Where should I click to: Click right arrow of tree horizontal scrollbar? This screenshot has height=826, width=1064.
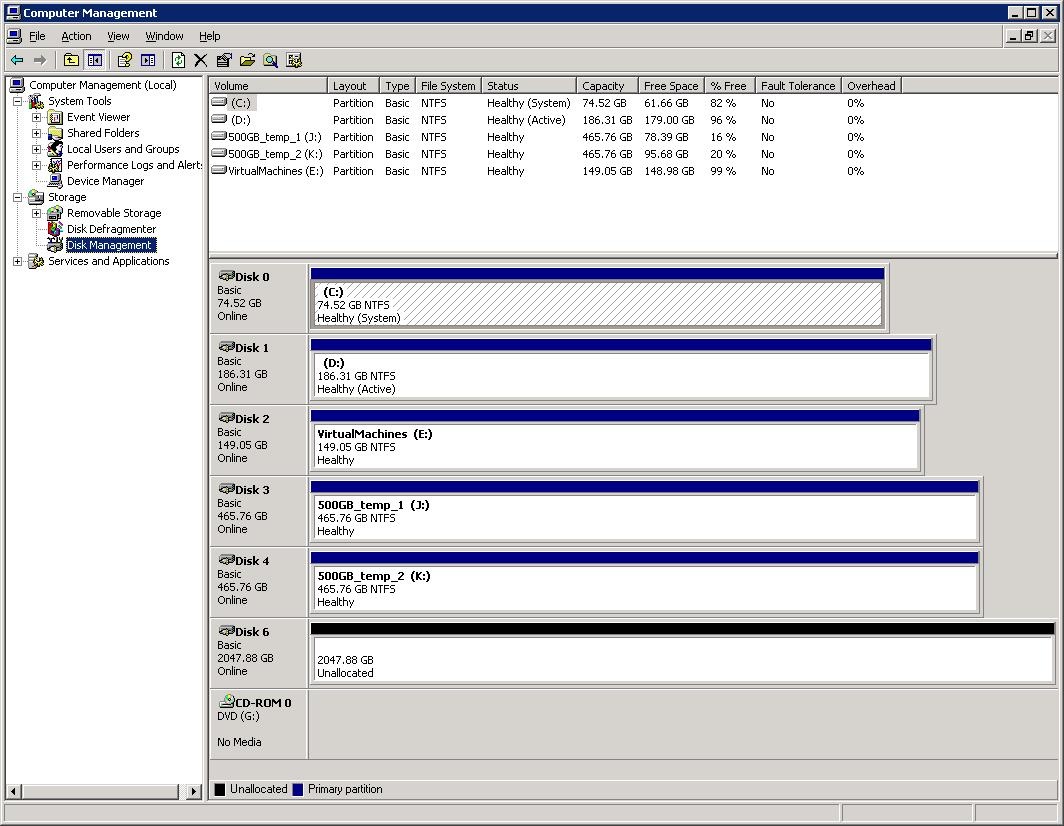tap(194, 791)
